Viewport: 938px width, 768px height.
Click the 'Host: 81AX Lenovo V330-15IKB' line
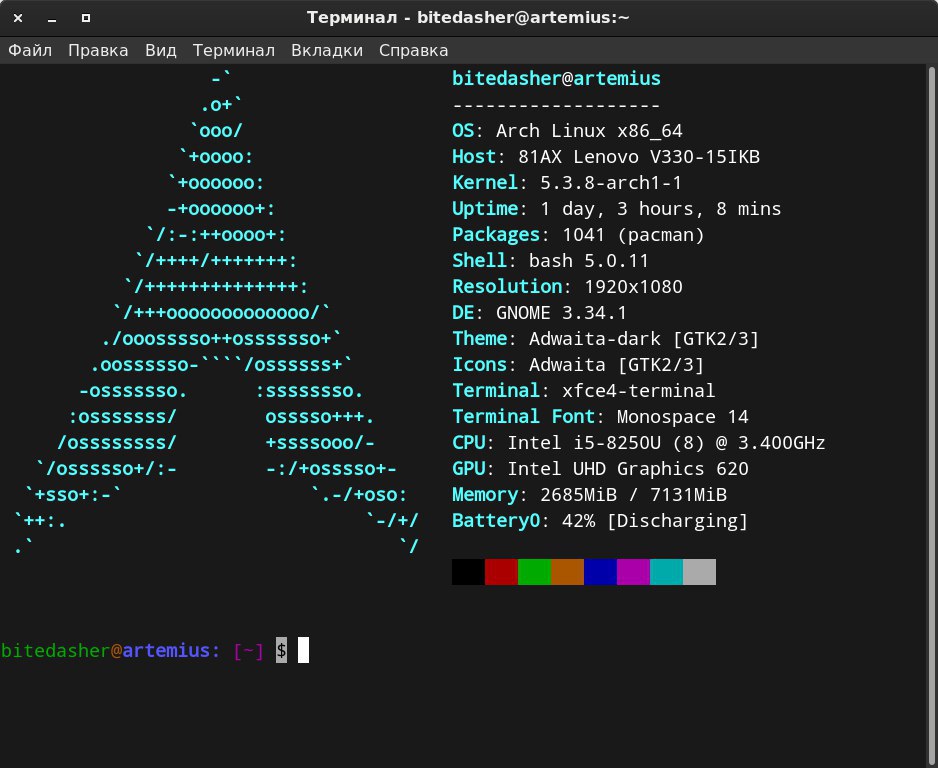(606, 157)
